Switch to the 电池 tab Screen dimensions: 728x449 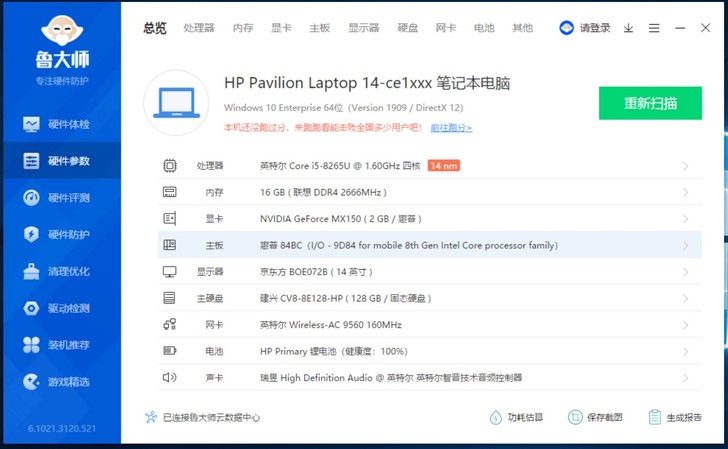[x=484, y=28]
